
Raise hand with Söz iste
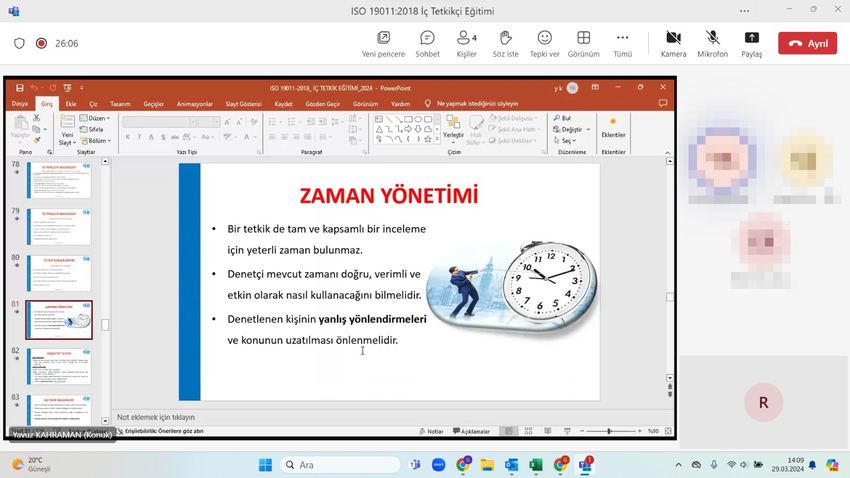505,44
